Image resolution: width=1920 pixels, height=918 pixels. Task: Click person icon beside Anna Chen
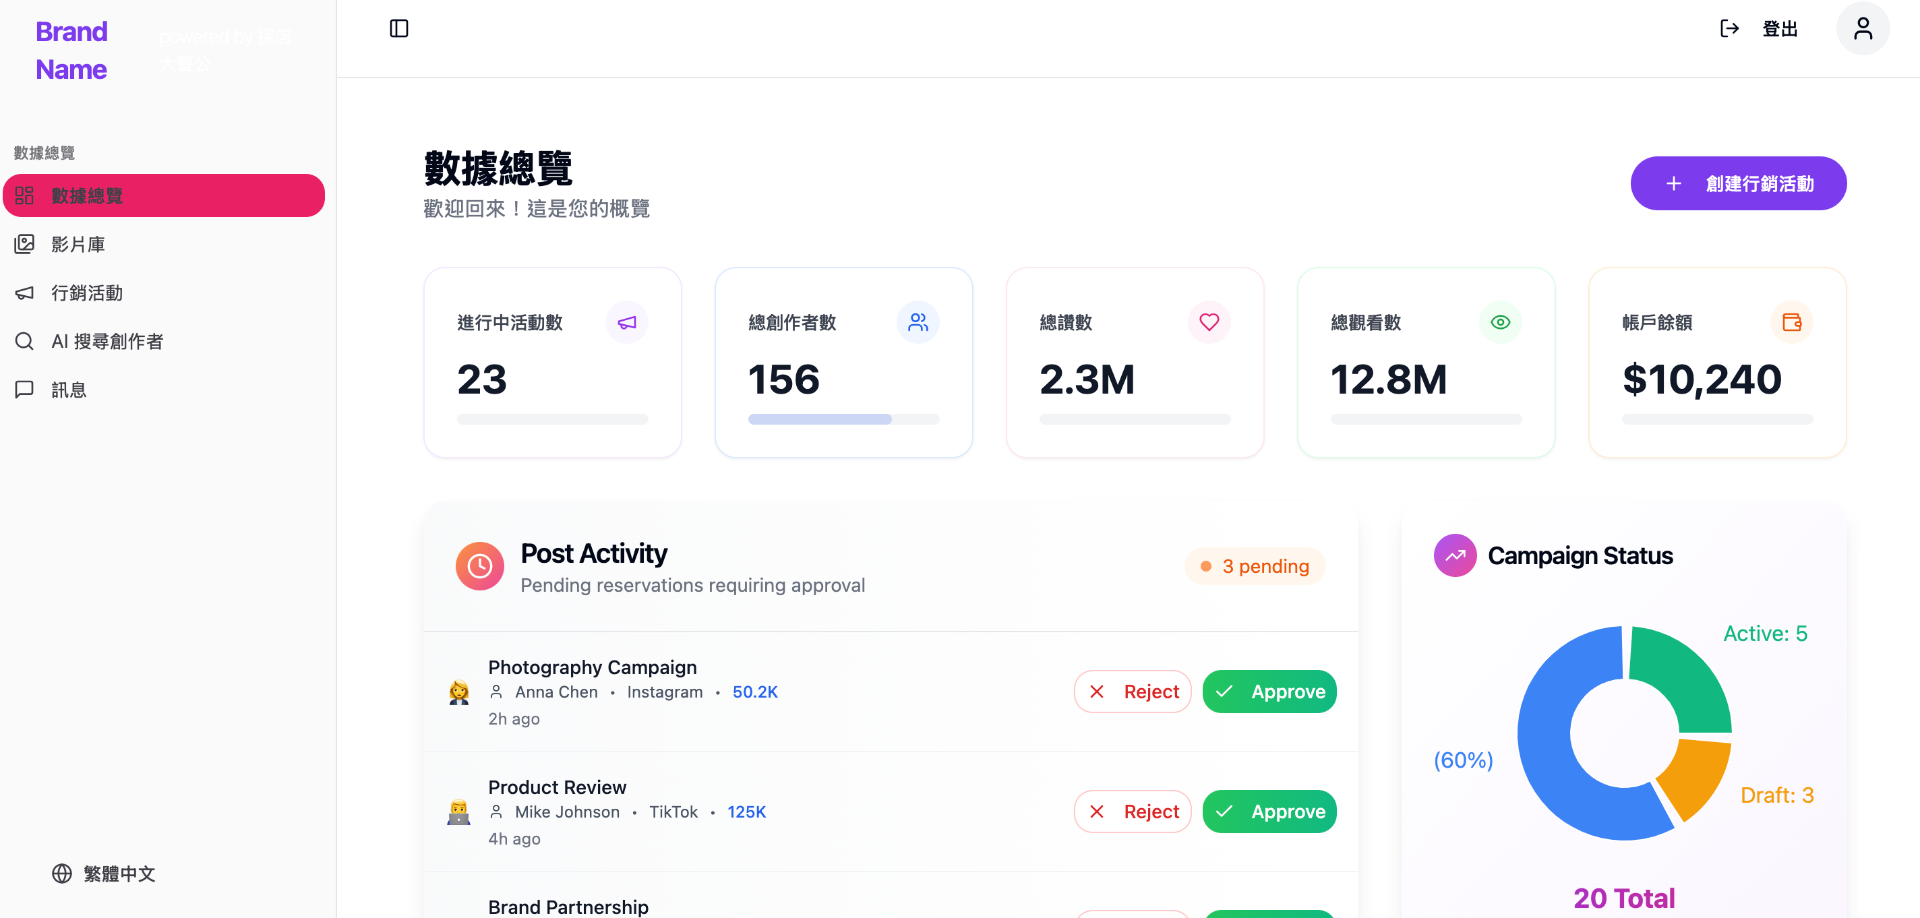tap(496, 692)
